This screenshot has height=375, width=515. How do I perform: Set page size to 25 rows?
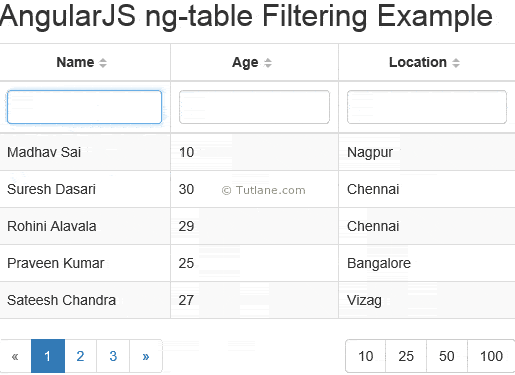pyautogui.click(x=406, y=356)
